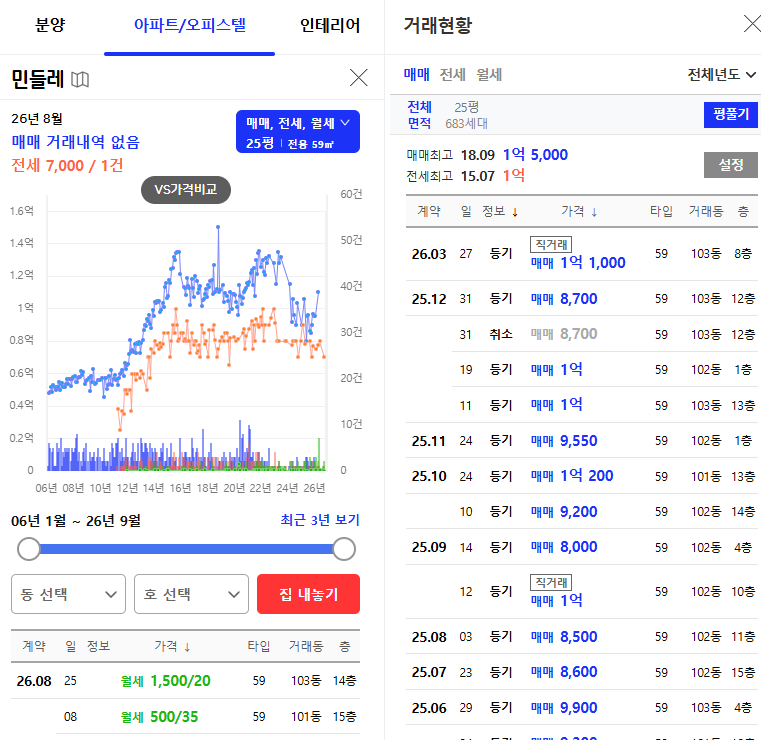Click the 설정 button
The image size is (761, 740).
[x=730, y=165]
